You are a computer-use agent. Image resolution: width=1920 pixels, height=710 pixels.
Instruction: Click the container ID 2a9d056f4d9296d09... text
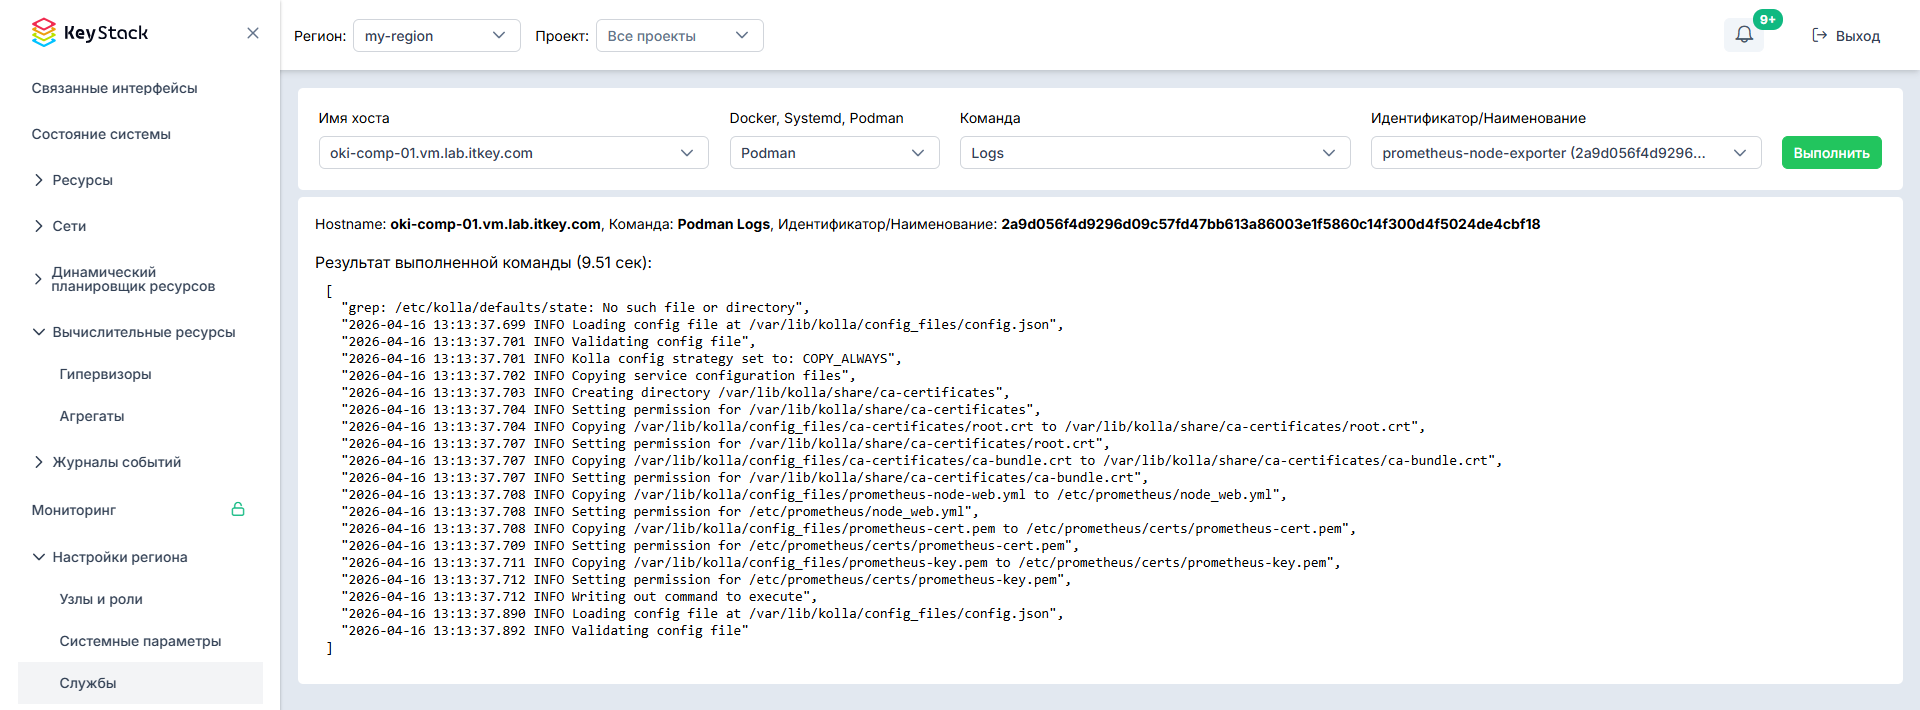1271,224
